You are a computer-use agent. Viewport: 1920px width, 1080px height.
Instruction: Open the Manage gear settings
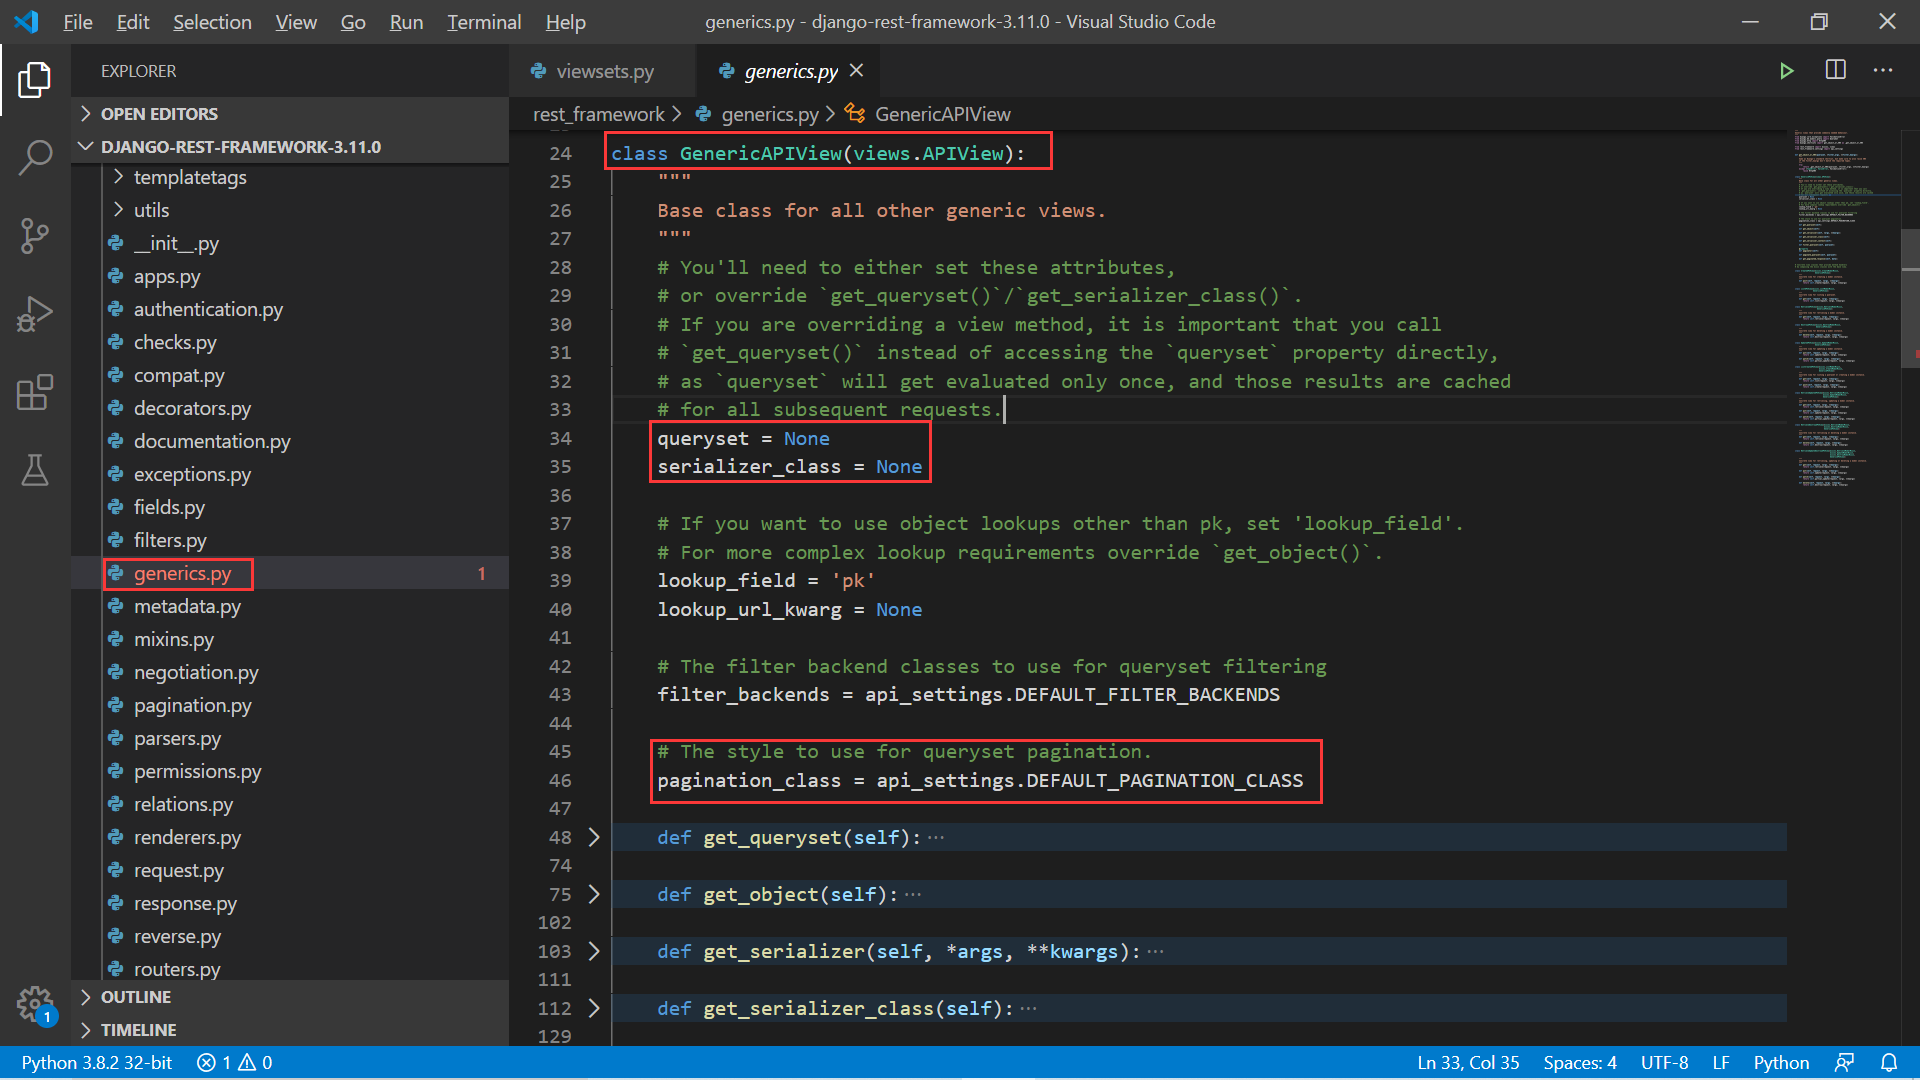pyautogui.click(x=35, y=1003)
